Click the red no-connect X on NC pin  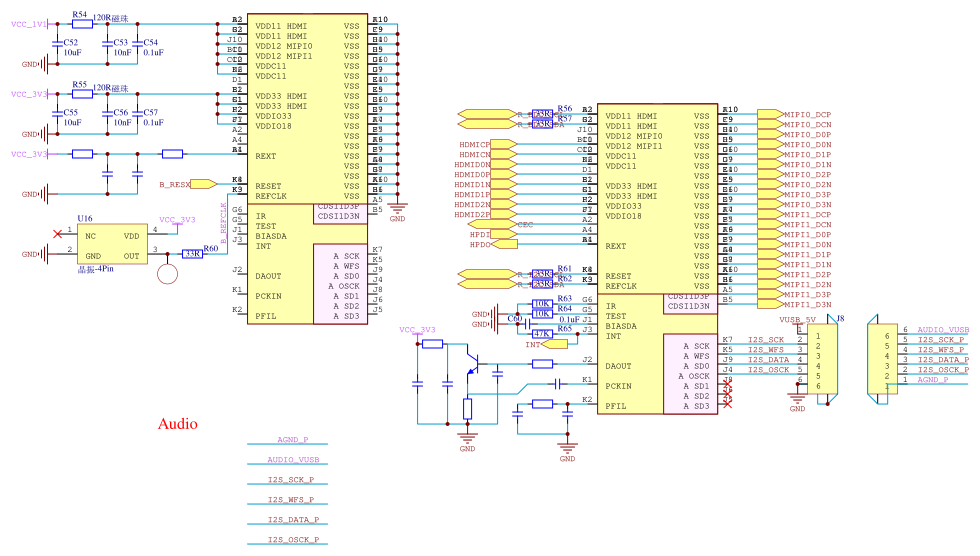[x=56, y=235]
